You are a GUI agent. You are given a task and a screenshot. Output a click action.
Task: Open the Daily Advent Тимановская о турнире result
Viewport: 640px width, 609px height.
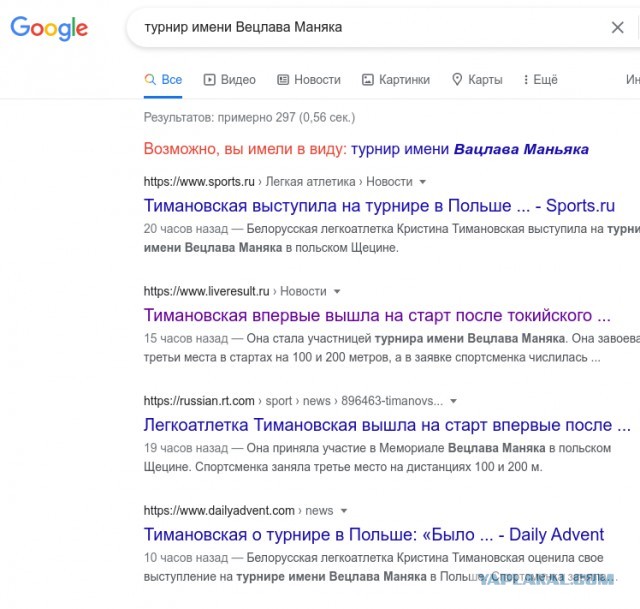(x=374, y=534)
